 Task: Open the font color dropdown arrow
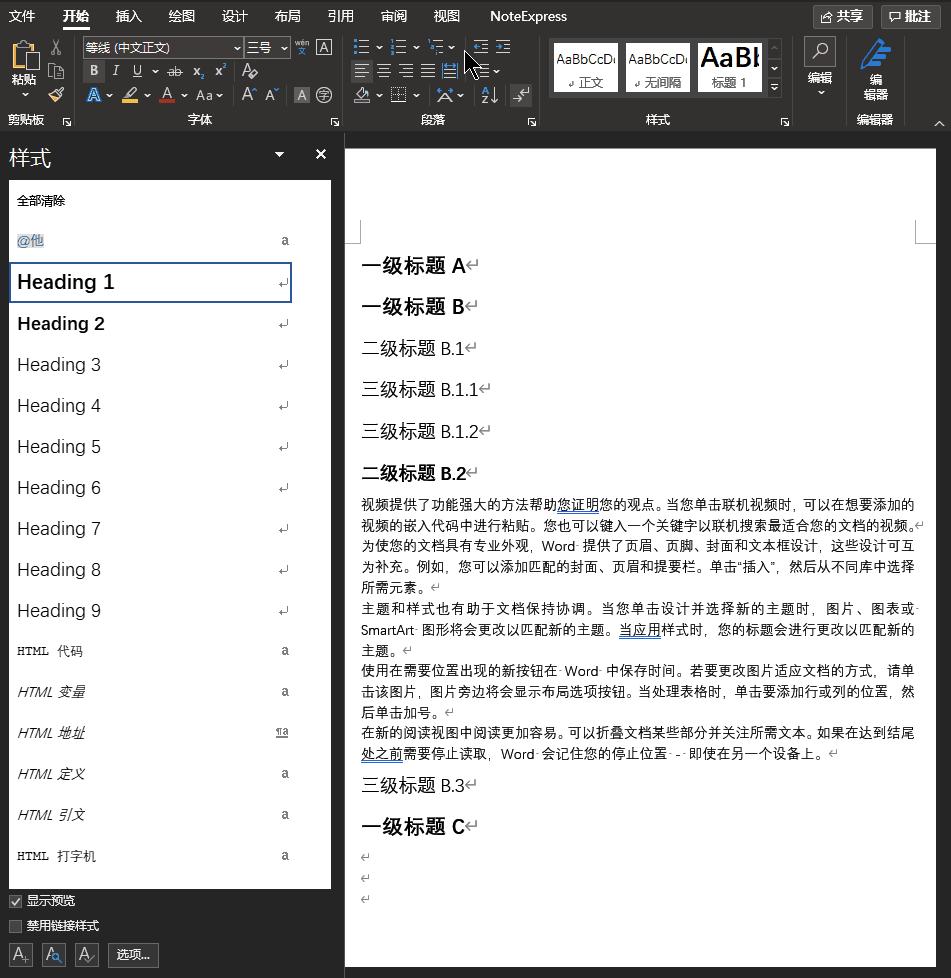point(185,95)
